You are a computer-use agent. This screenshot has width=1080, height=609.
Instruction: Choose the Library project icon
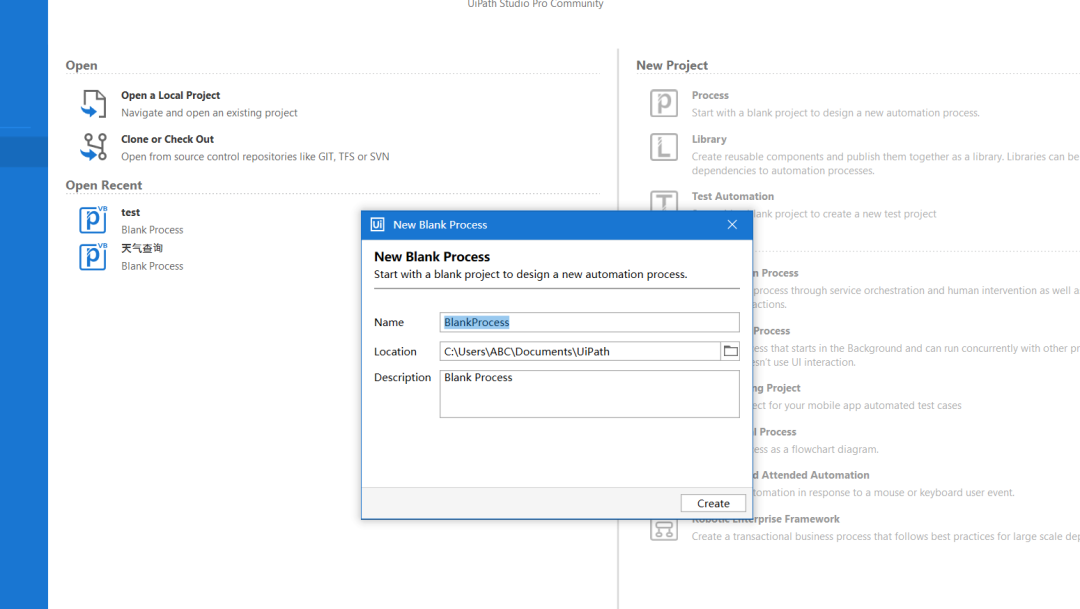664,147
